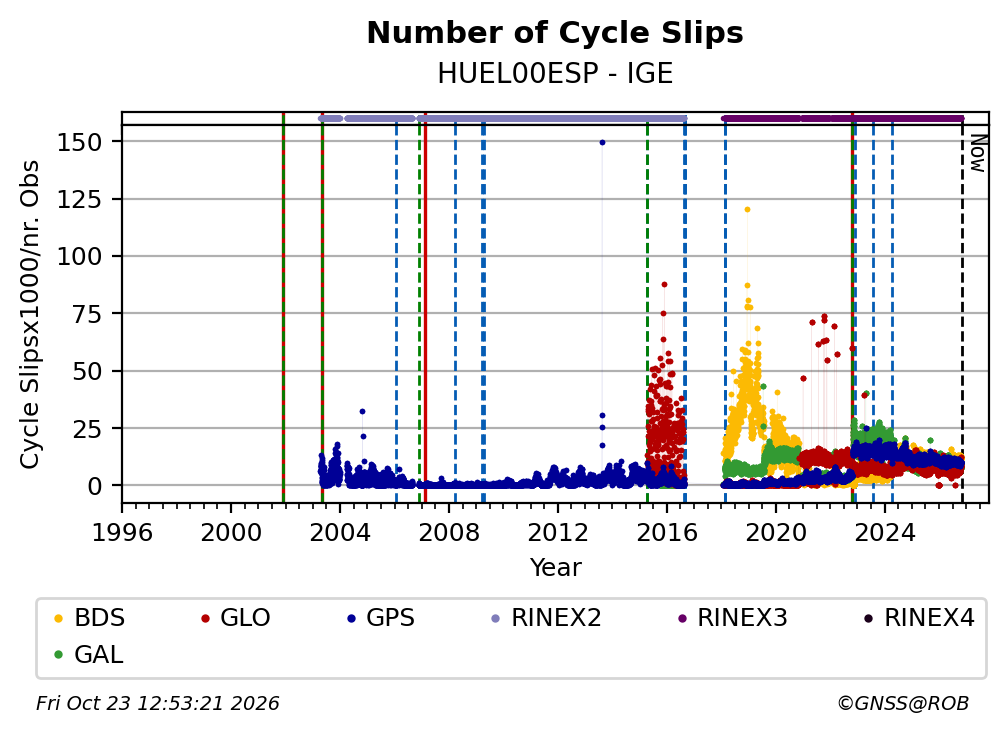This screenshot has width=1008, height=734.
Task: Click the GLO red legend marker
Action: (x=205, y=619)
